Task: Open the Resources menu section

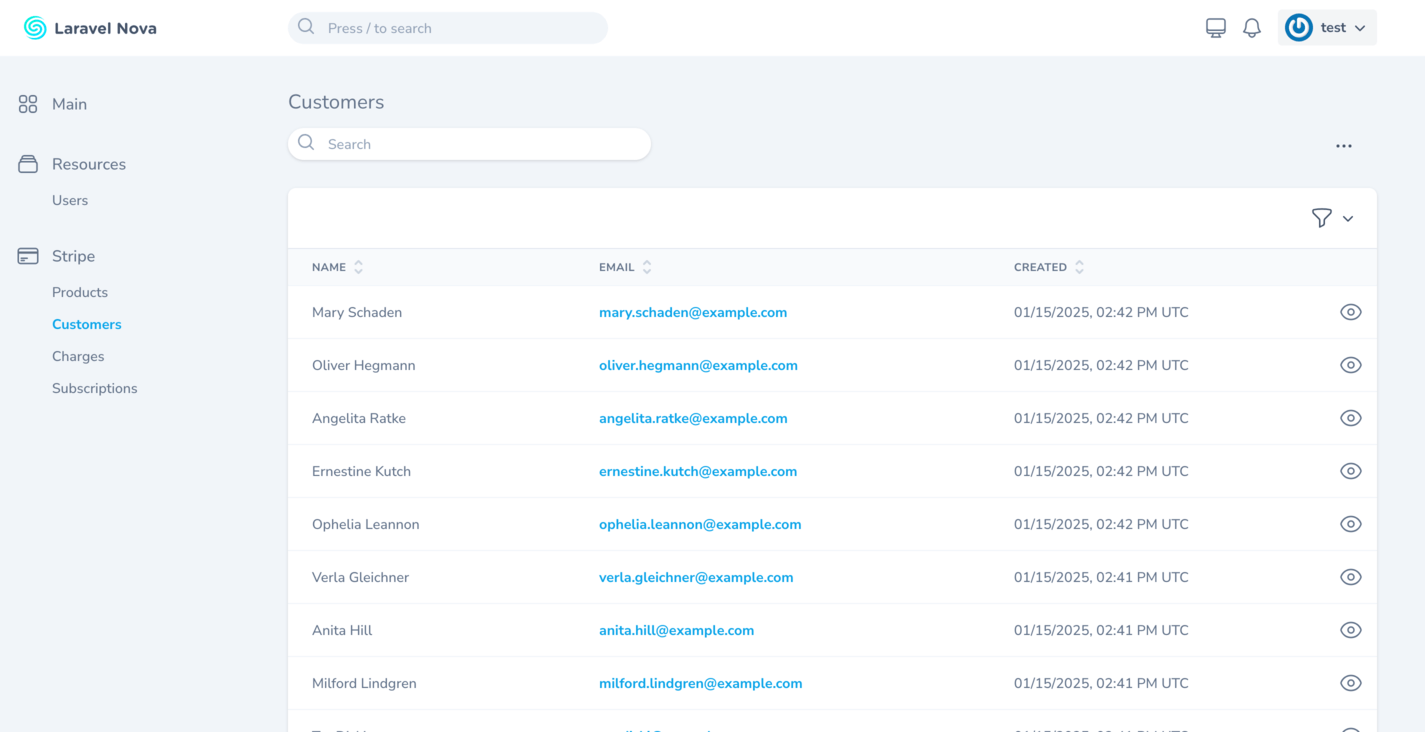Action: (x=89, y=164)
